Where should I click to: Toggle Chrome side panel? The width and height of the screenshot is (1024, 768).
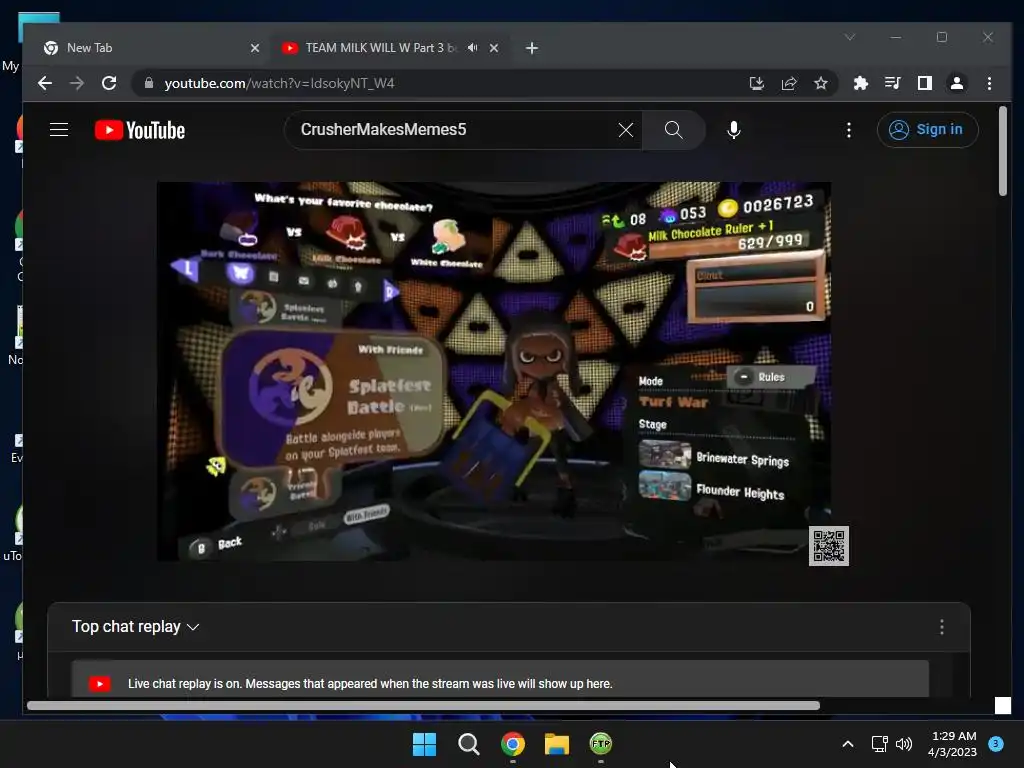point(925,83)
